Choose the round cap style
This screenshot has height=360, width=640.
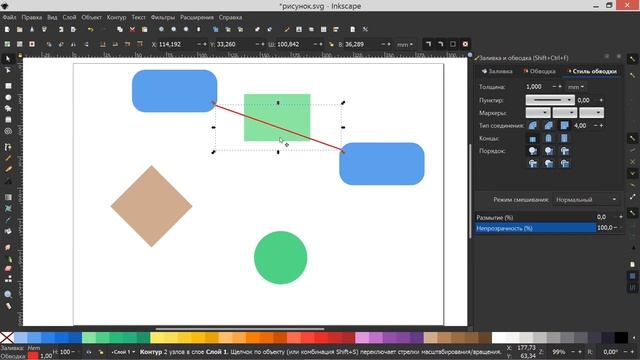(549, 138)
